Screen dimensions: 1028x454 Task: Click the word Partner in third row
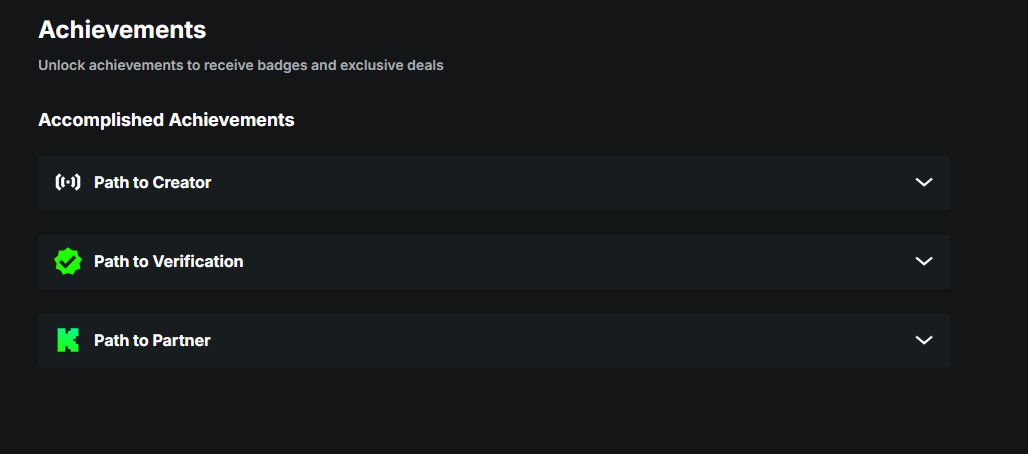(x=181, y=340)
